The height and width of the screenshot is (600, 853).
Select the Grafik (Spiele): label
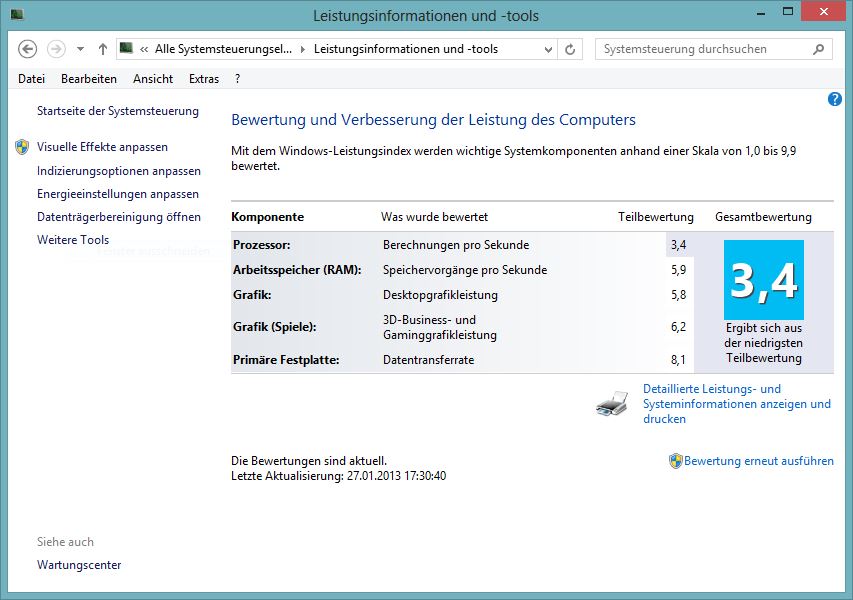[x=275, y=327]
